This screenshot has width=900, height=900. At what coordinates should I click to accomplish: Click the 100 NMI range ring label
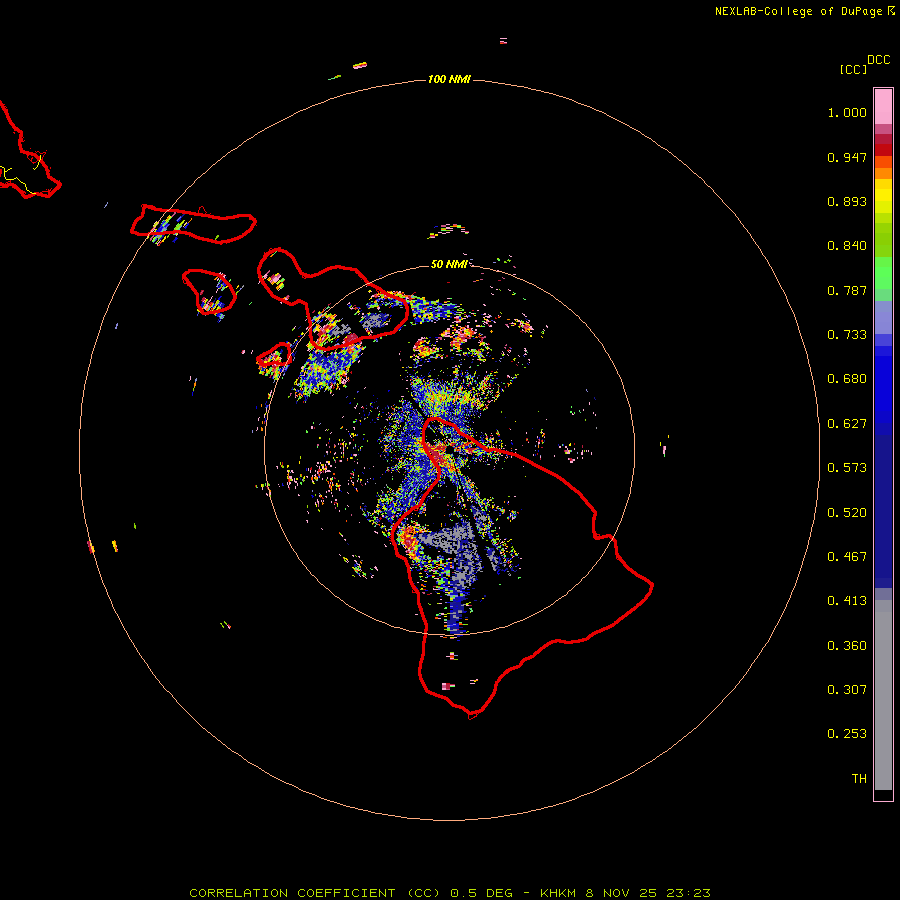point(449,79)
